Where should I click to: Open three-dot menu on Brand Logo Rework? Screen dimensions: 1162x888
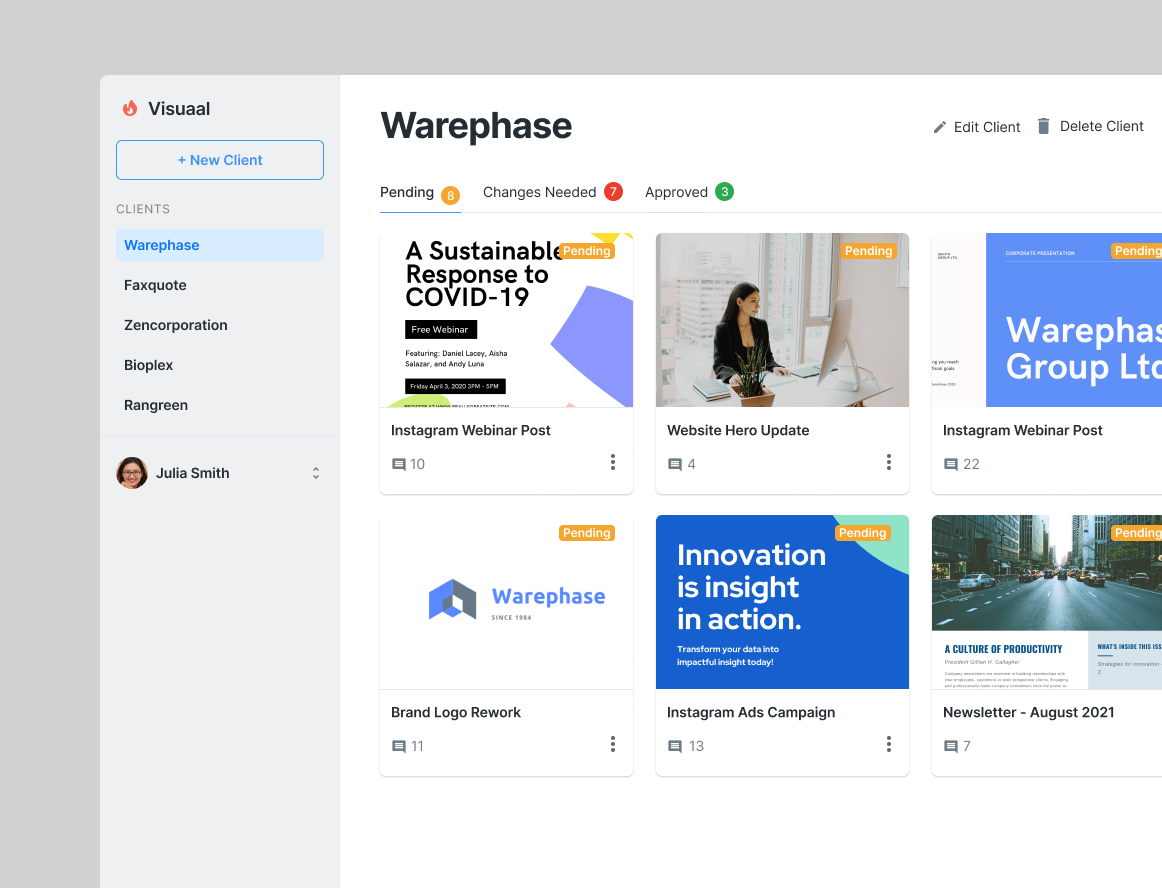click(x=612, y=744)
